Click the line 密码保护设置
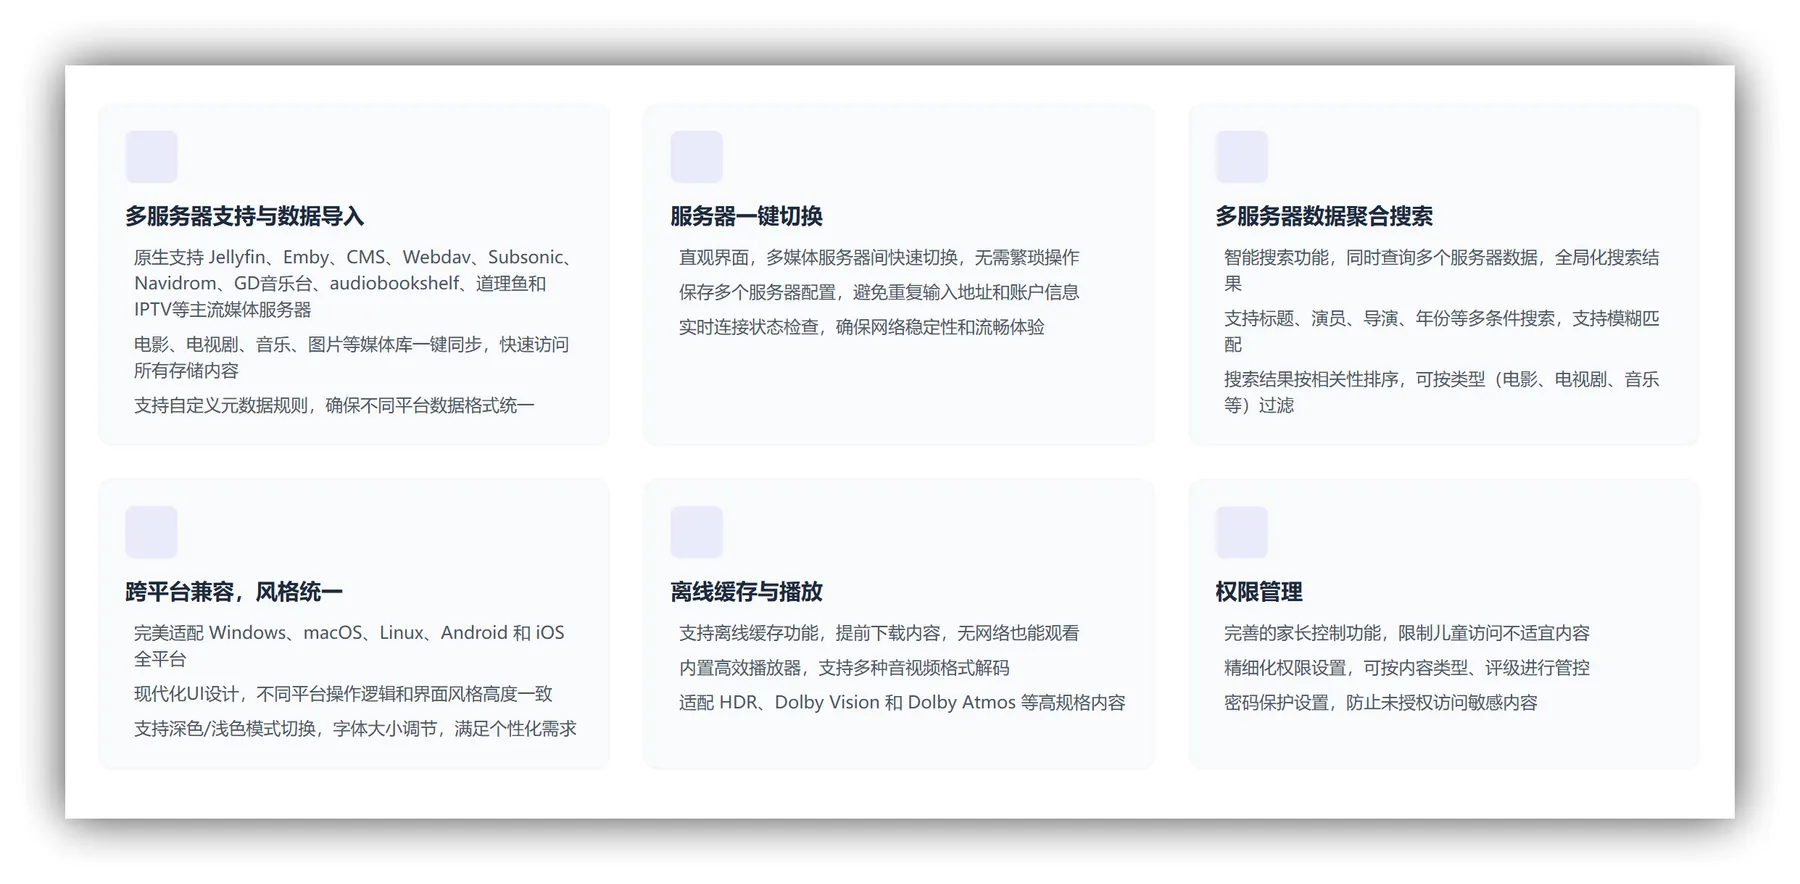This screenshot has height=884, width=1800. 1380,703
